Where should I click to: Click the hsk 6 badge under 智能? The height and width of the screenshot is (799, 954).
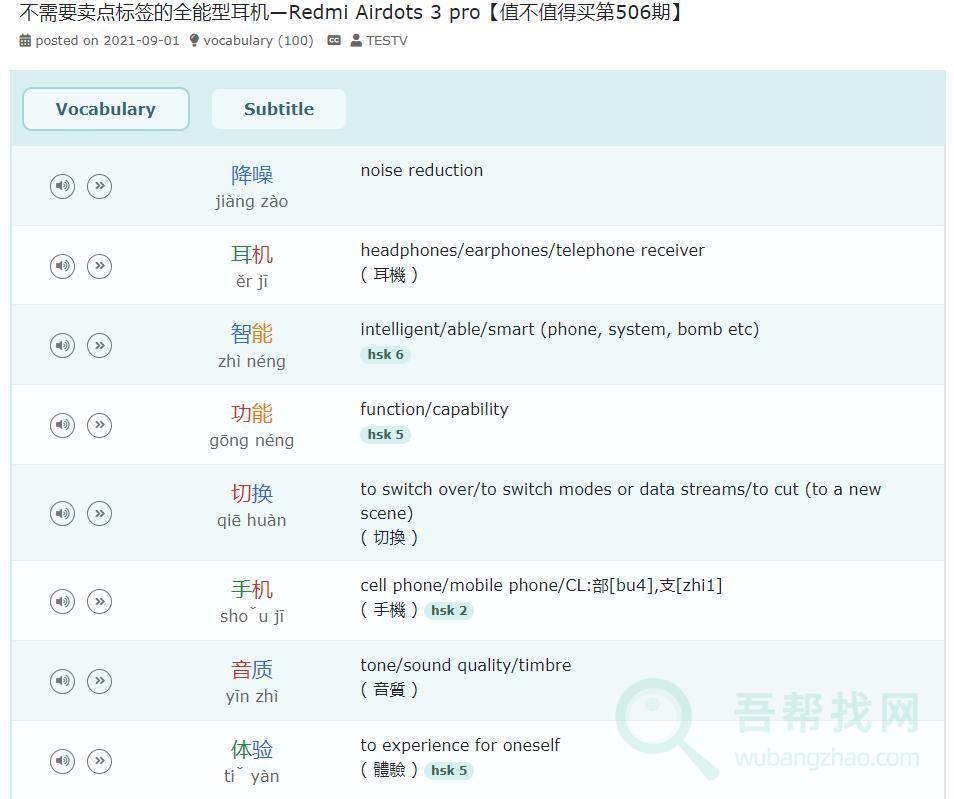coord(386,354)
